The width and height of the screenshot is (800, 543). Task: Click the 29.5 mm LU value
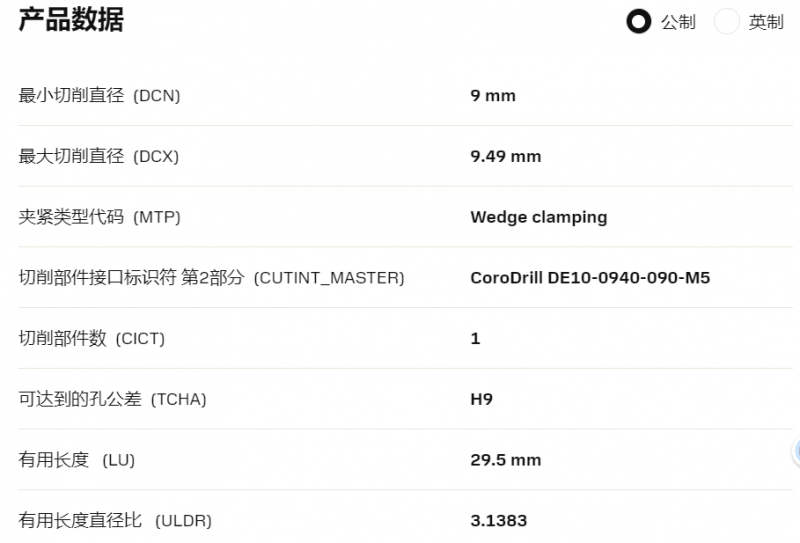506,460
